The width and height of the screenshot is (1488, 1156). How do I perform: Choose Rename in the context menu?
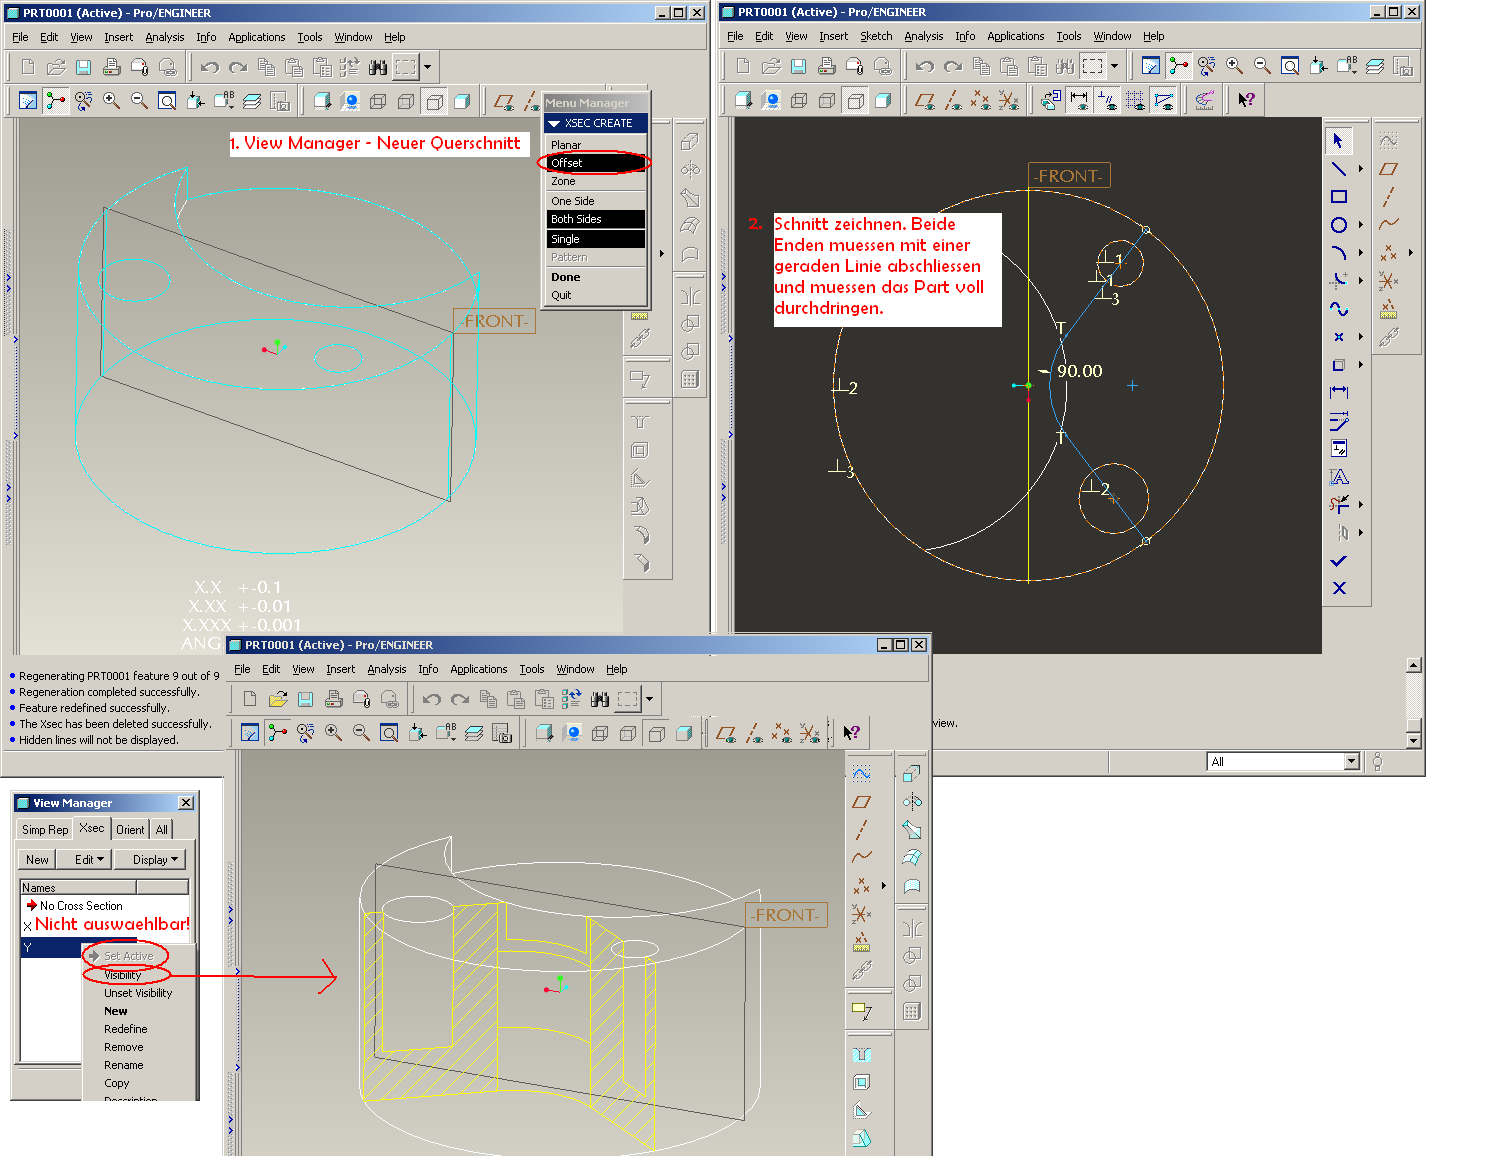coord(124,1065)
